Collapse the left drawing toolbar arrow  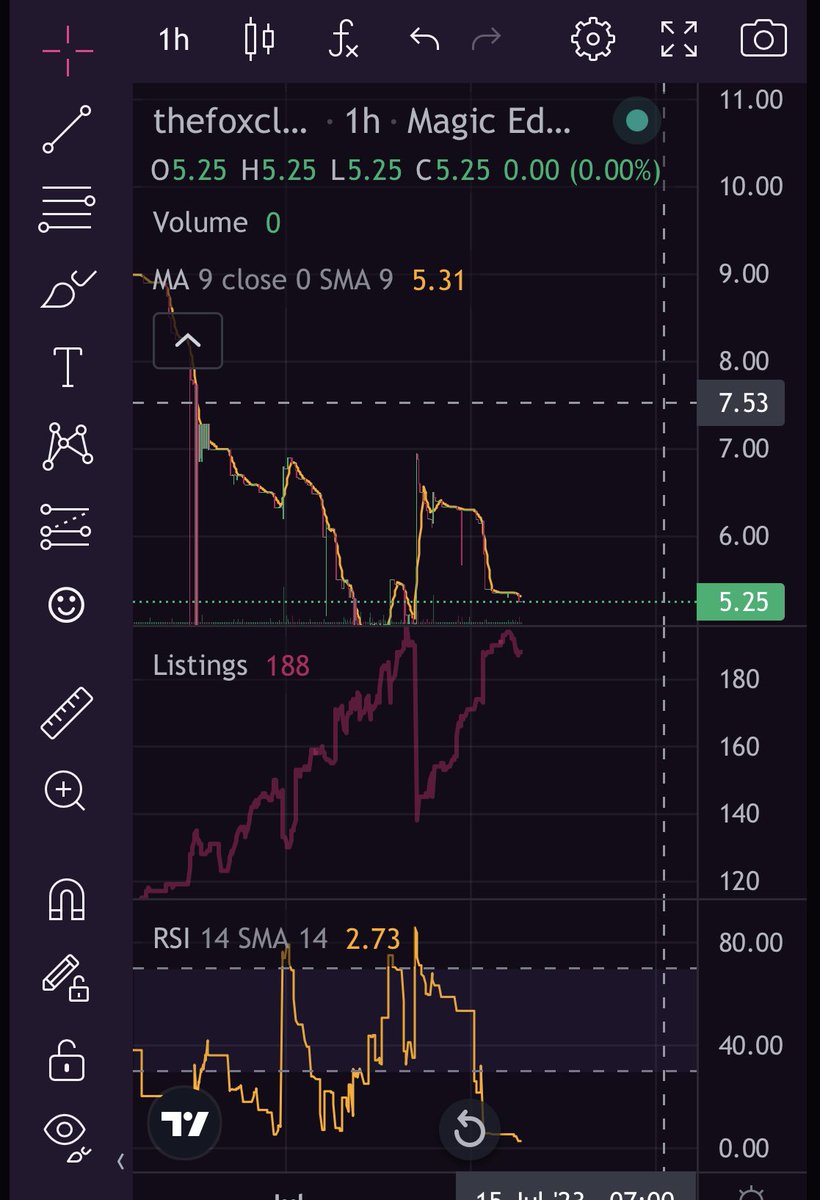121,1161
